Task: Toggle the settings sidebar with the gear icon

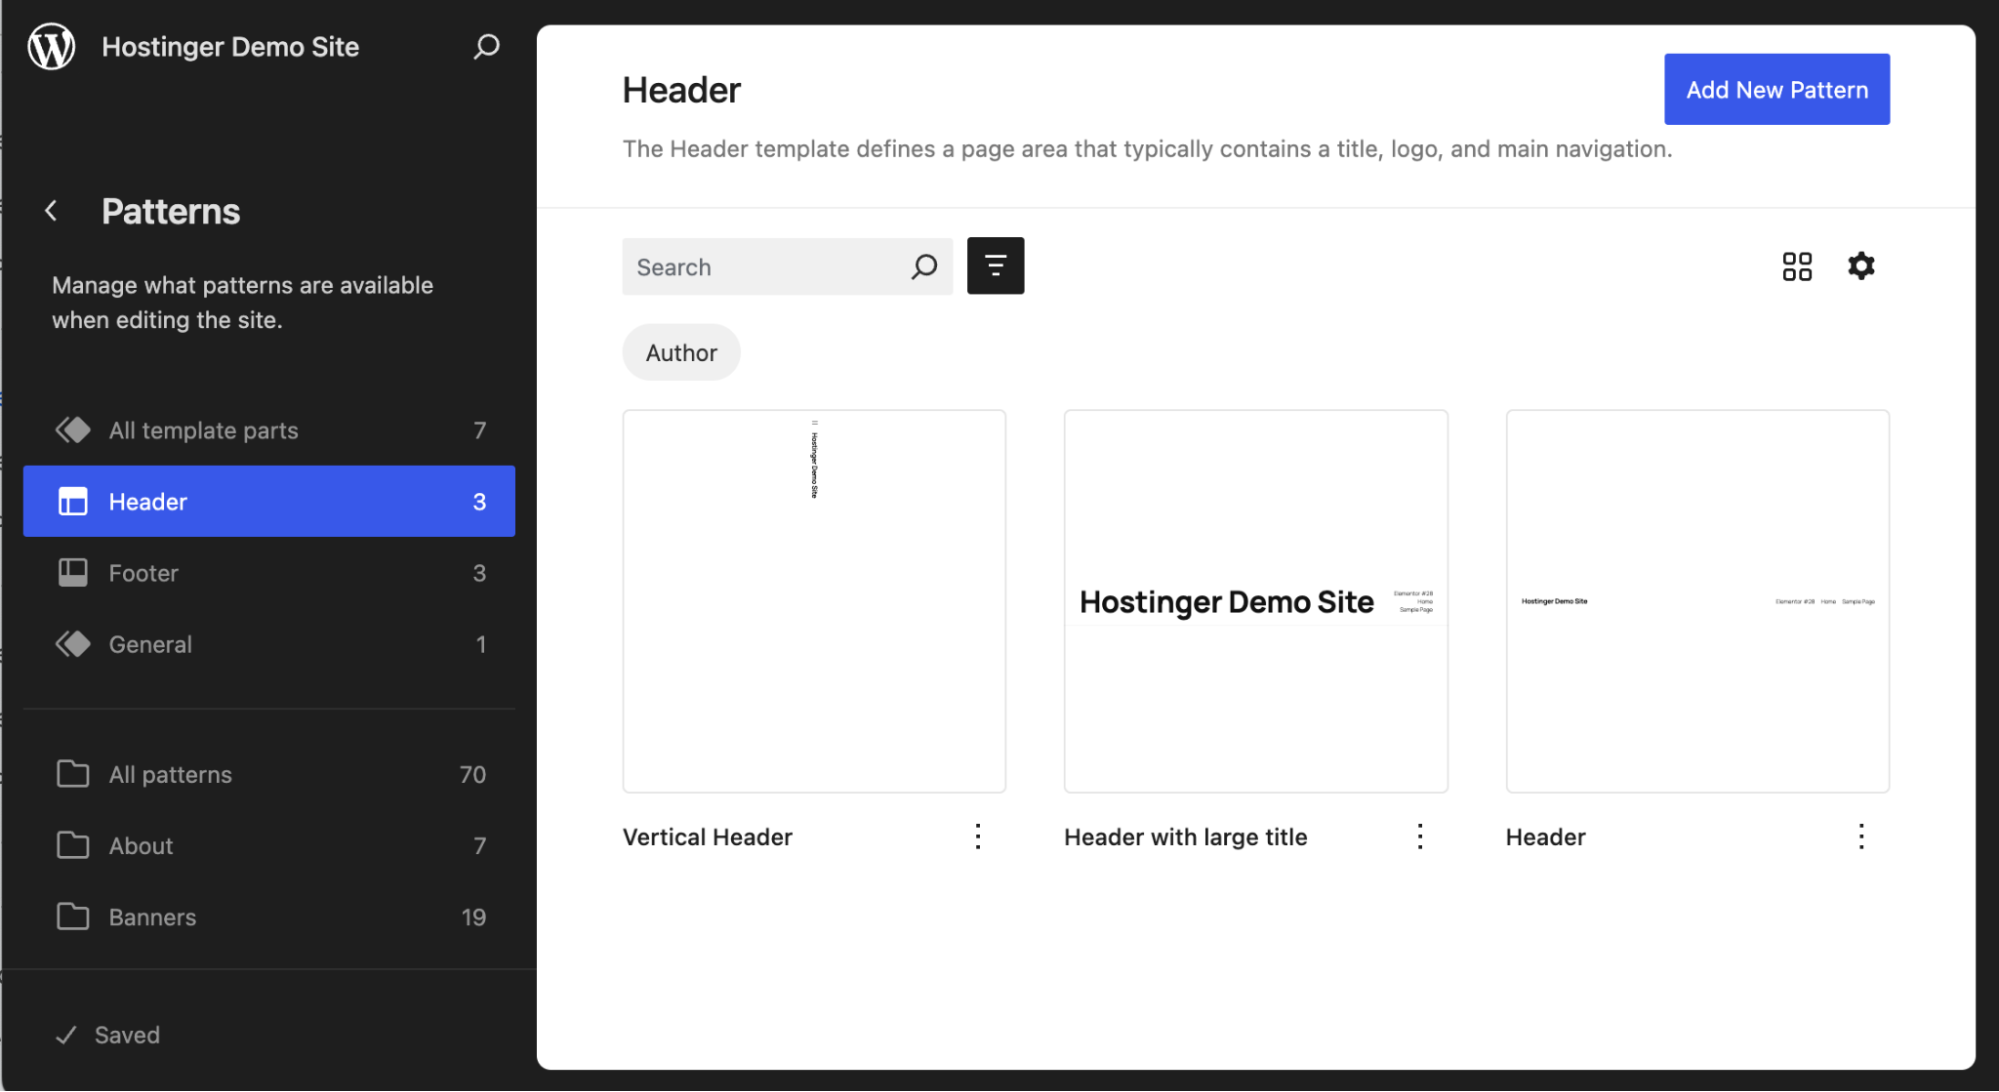Action: [x=1861, y=266]
